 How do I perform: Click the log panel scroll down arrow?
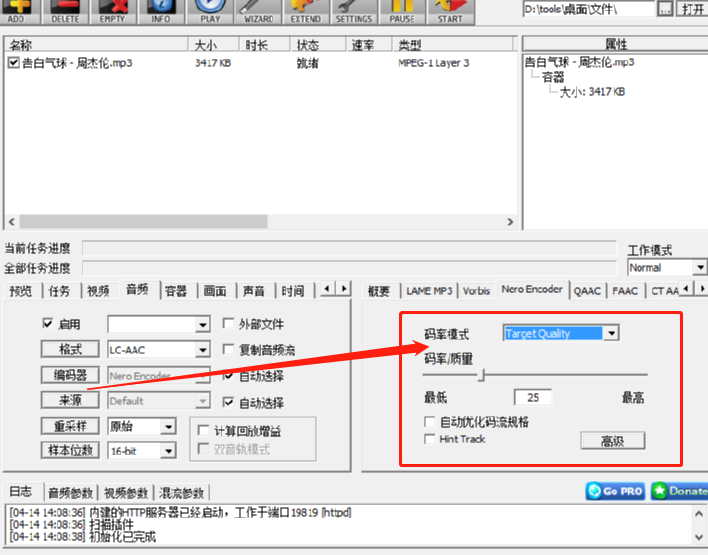coord(699,537)
